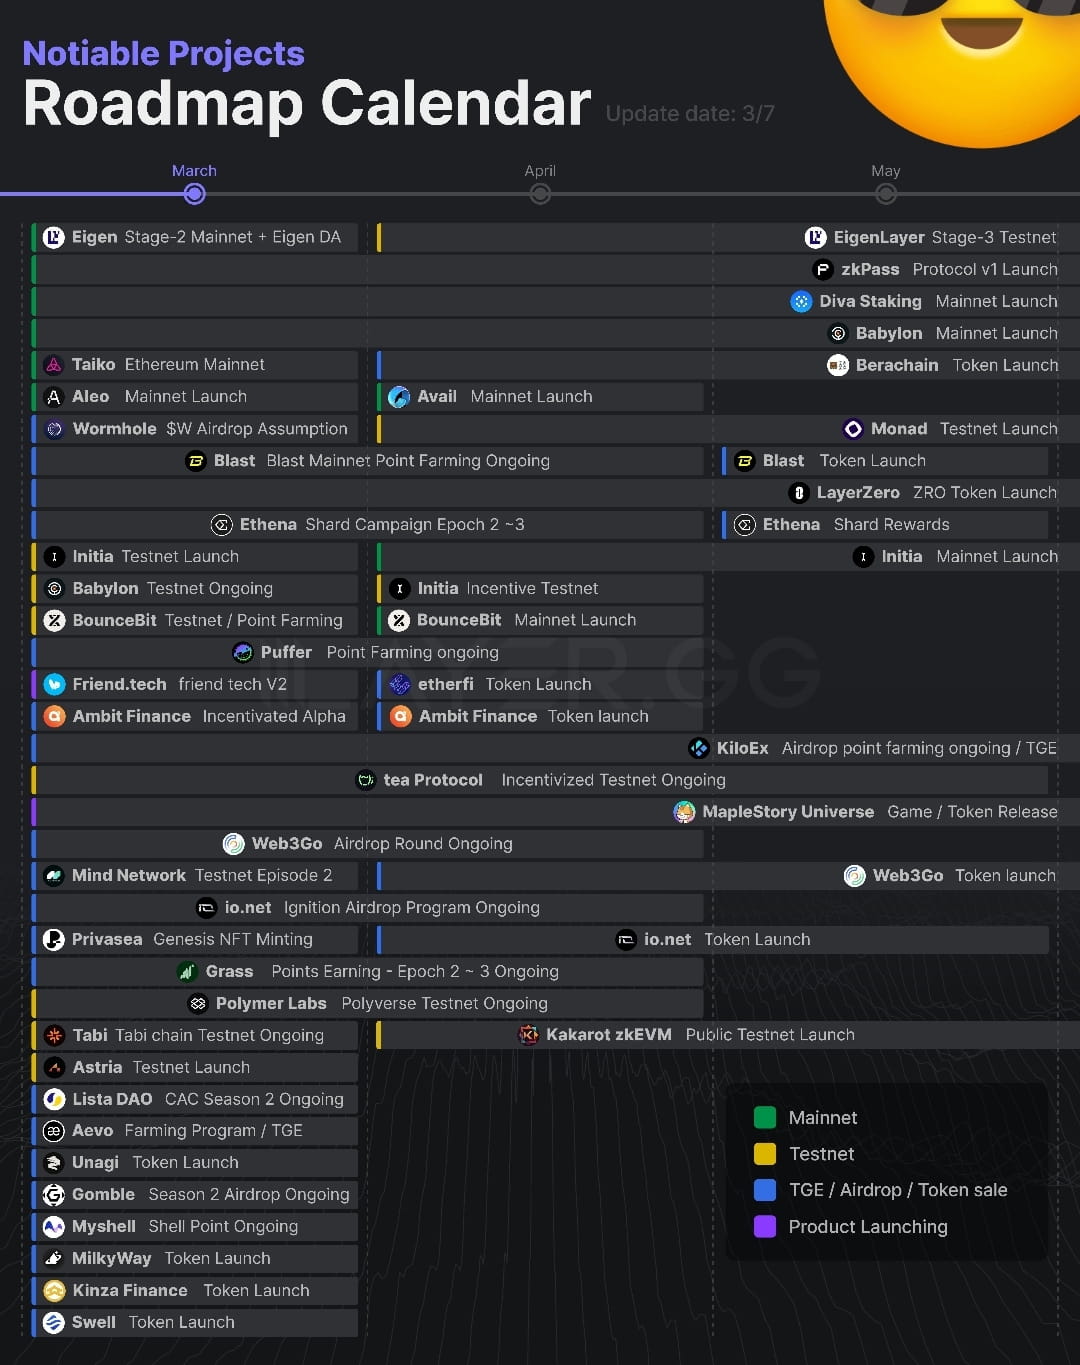This screenshot has height=1365, width=1080.
Task: Select the Ethena icon on Shard Campaign
Action: coord(222,524)
